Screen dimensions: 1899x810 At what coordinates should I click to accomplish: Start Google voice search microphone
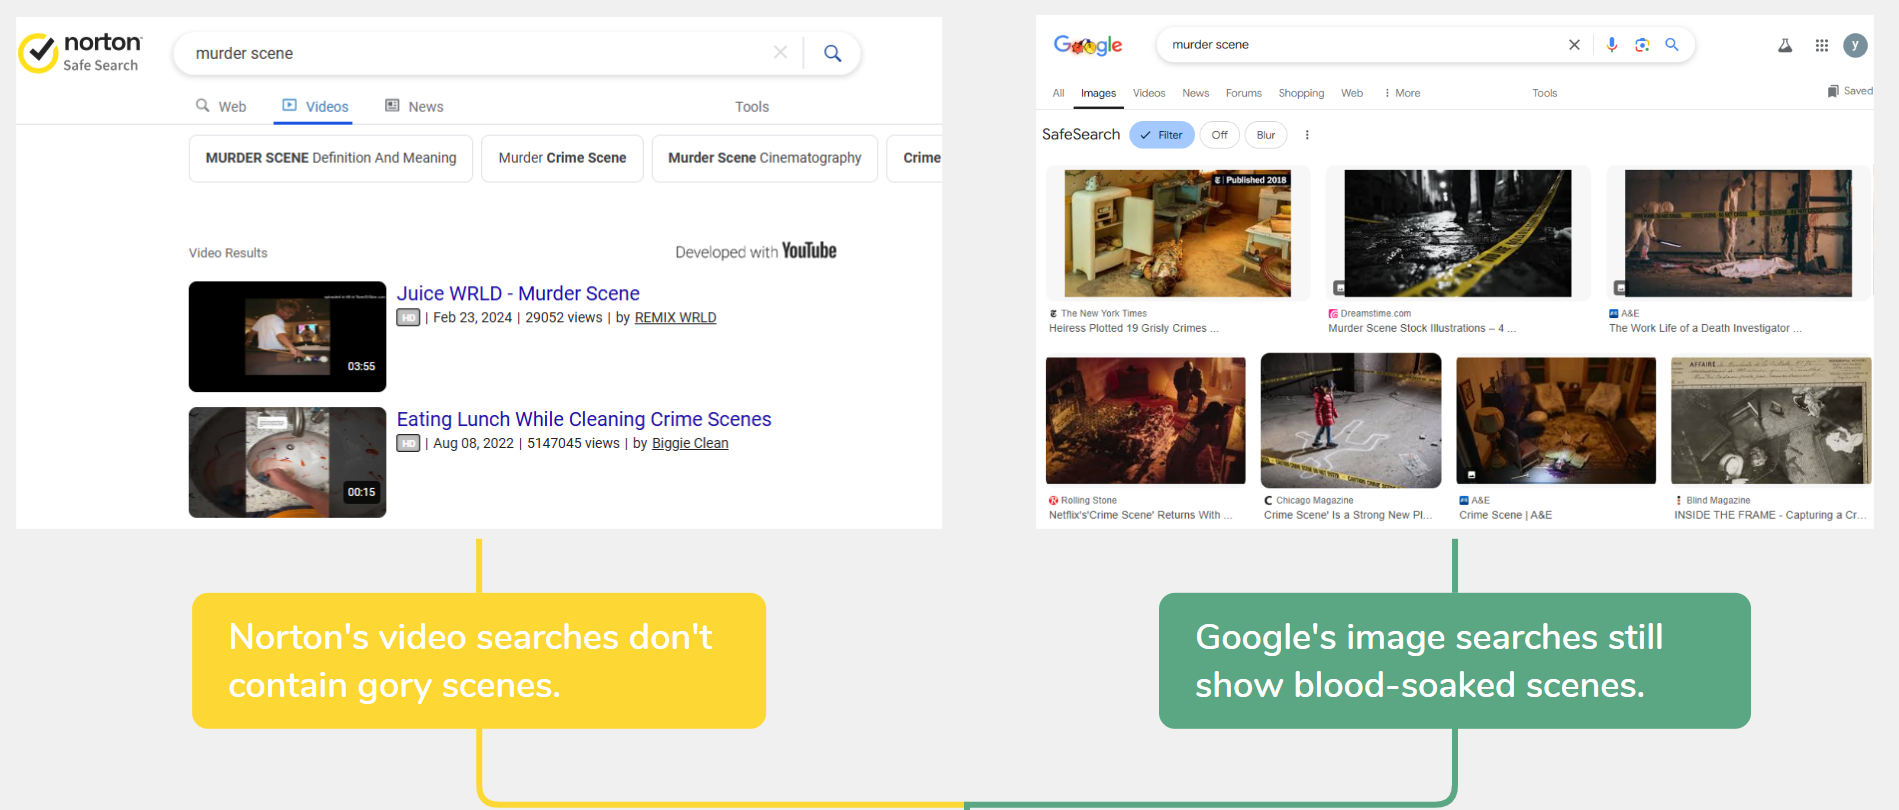(x=1612, y=45)
